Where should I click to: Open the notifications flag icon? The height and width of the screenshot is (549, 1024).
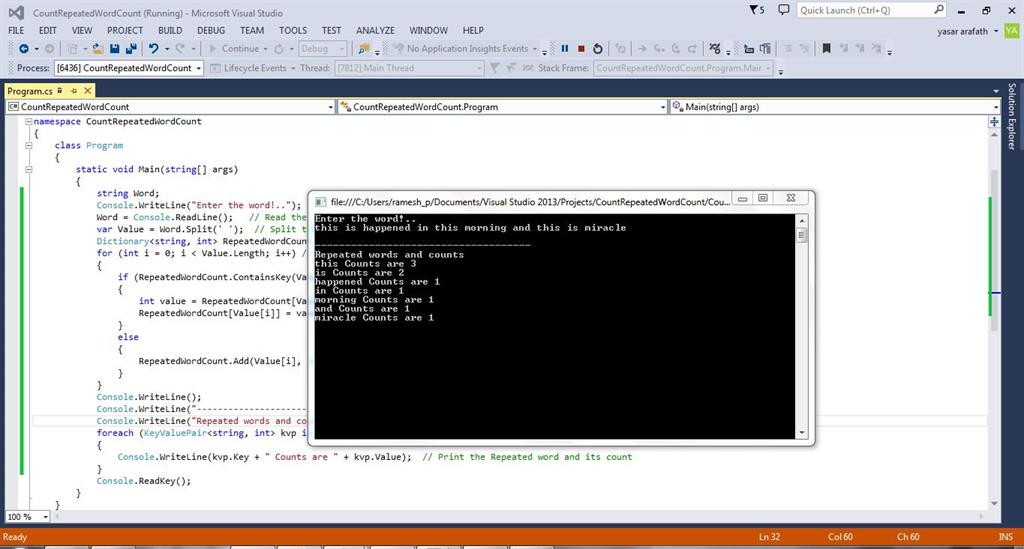click(756, 10)
